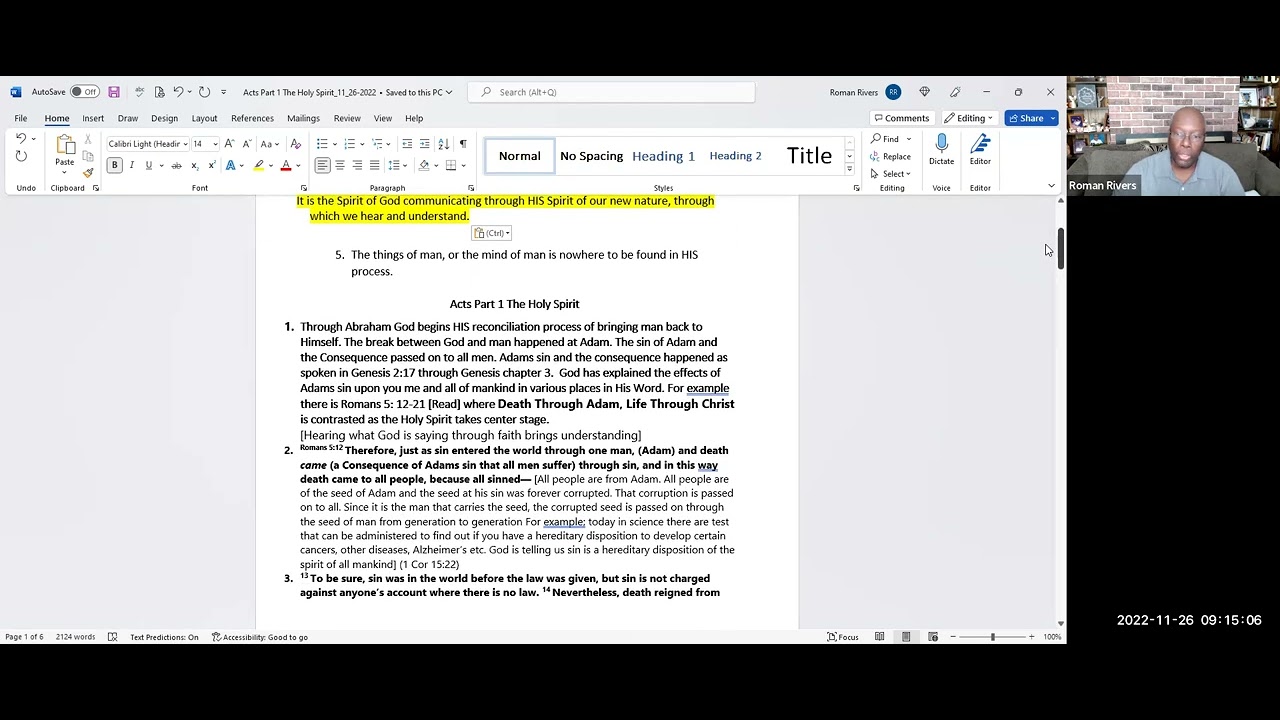Click the Center alignment icon
1280x720 pixels.
point(340,165)
